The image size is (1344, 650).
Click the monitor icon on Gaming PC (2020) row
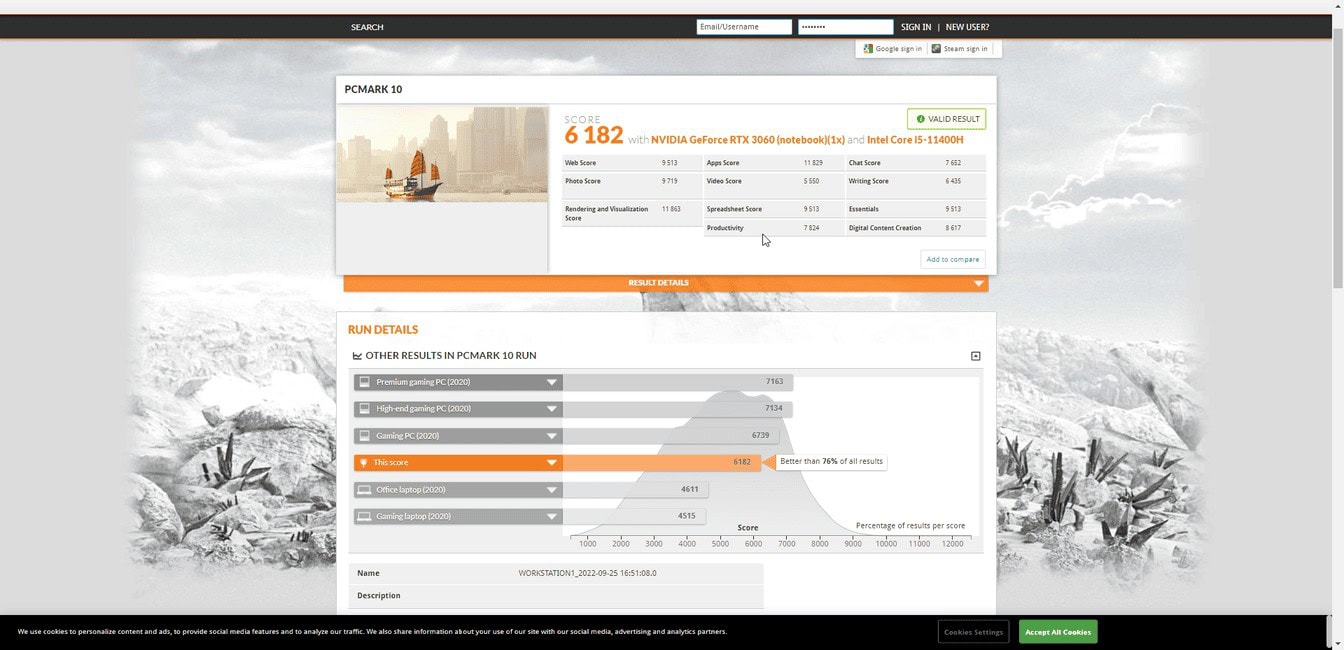tap(365, 436)
